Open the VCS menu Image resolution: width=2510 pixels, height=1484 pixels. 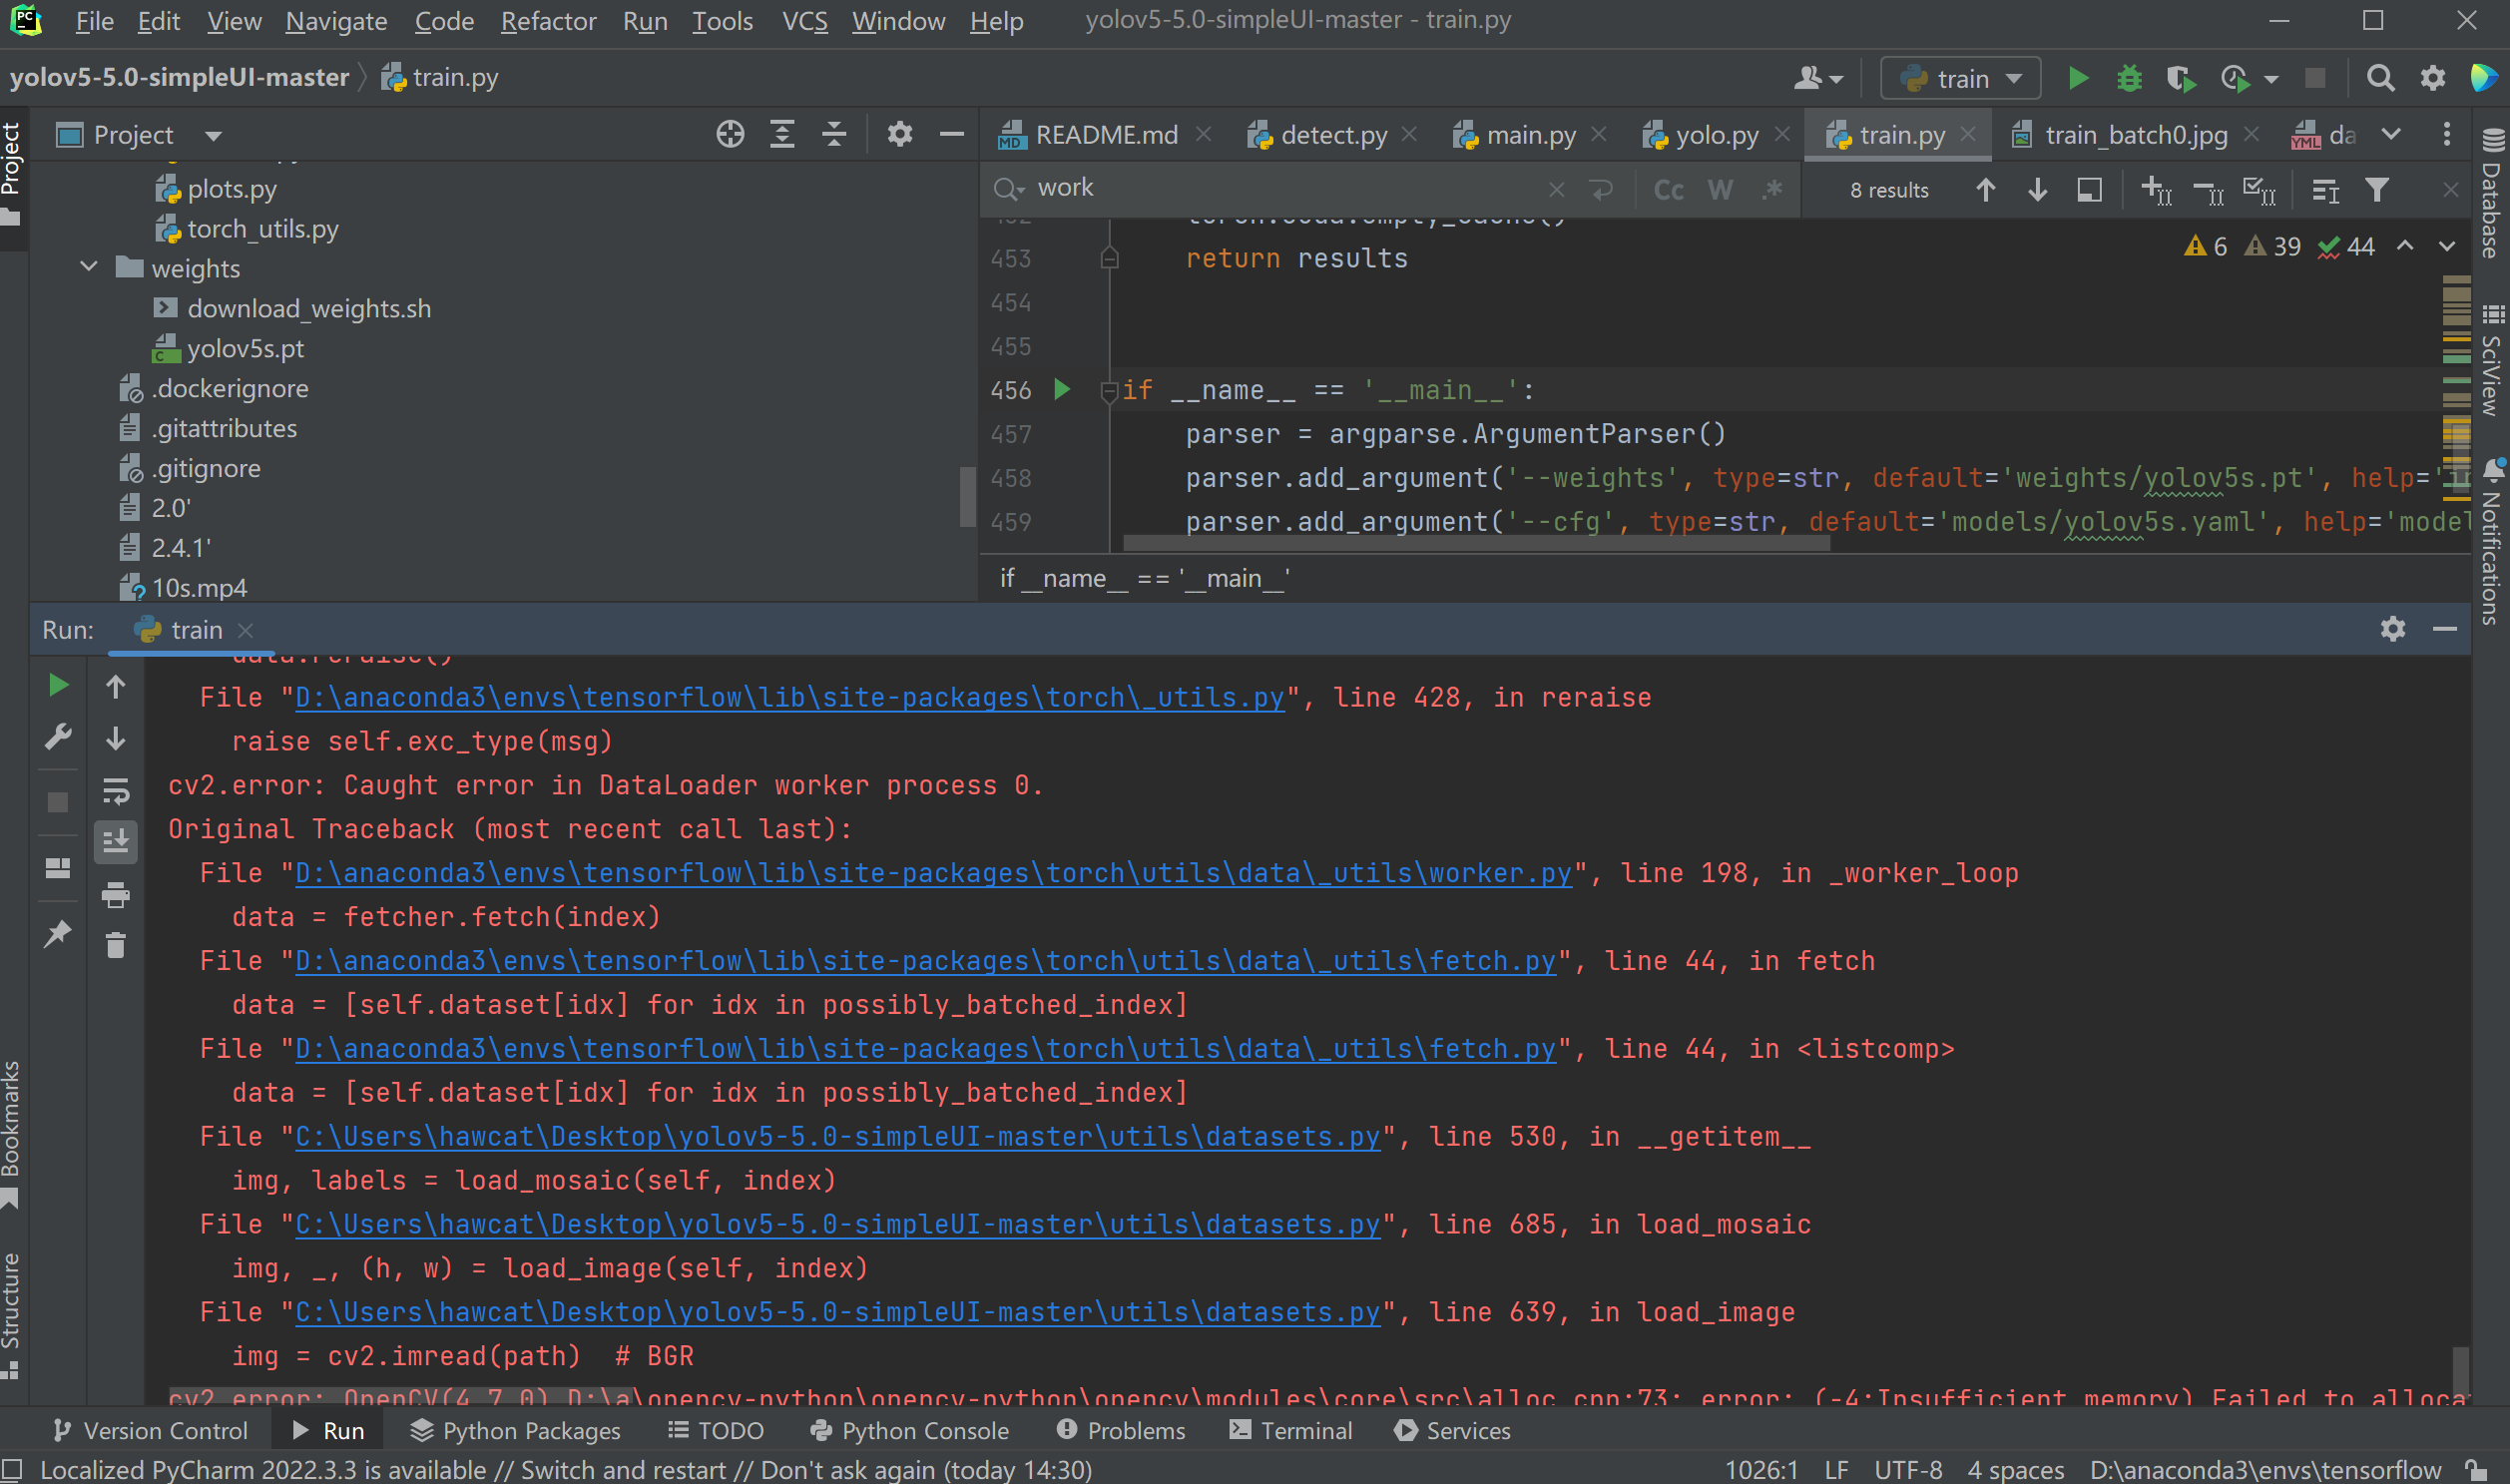click(x=804, y=21)
